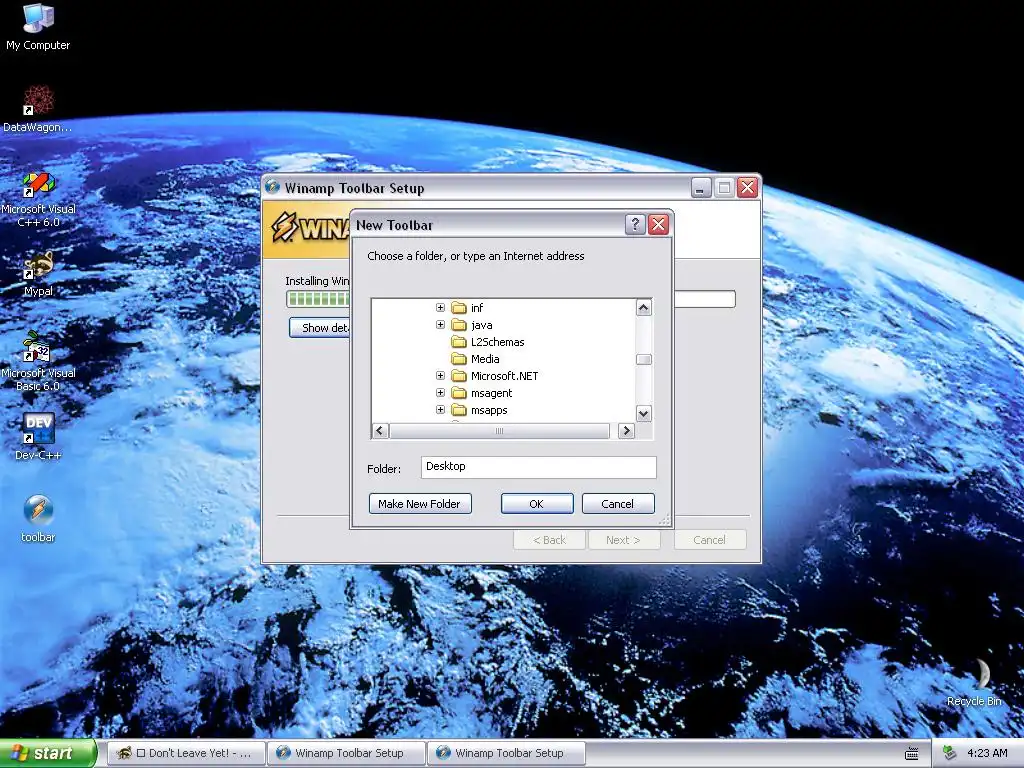Viewport: 1024px width, 768px height.
Task: Expand the msapps folder node
Action: coord(440,409)
